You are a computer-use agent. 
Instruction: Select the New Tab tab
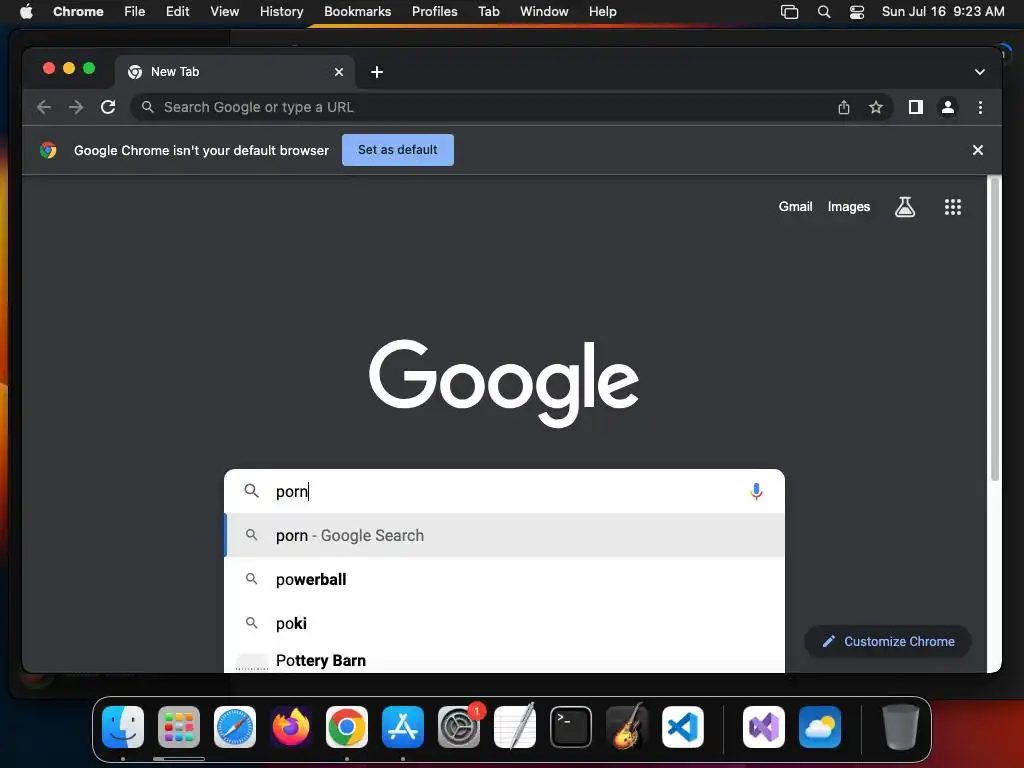tap(235, 72)
